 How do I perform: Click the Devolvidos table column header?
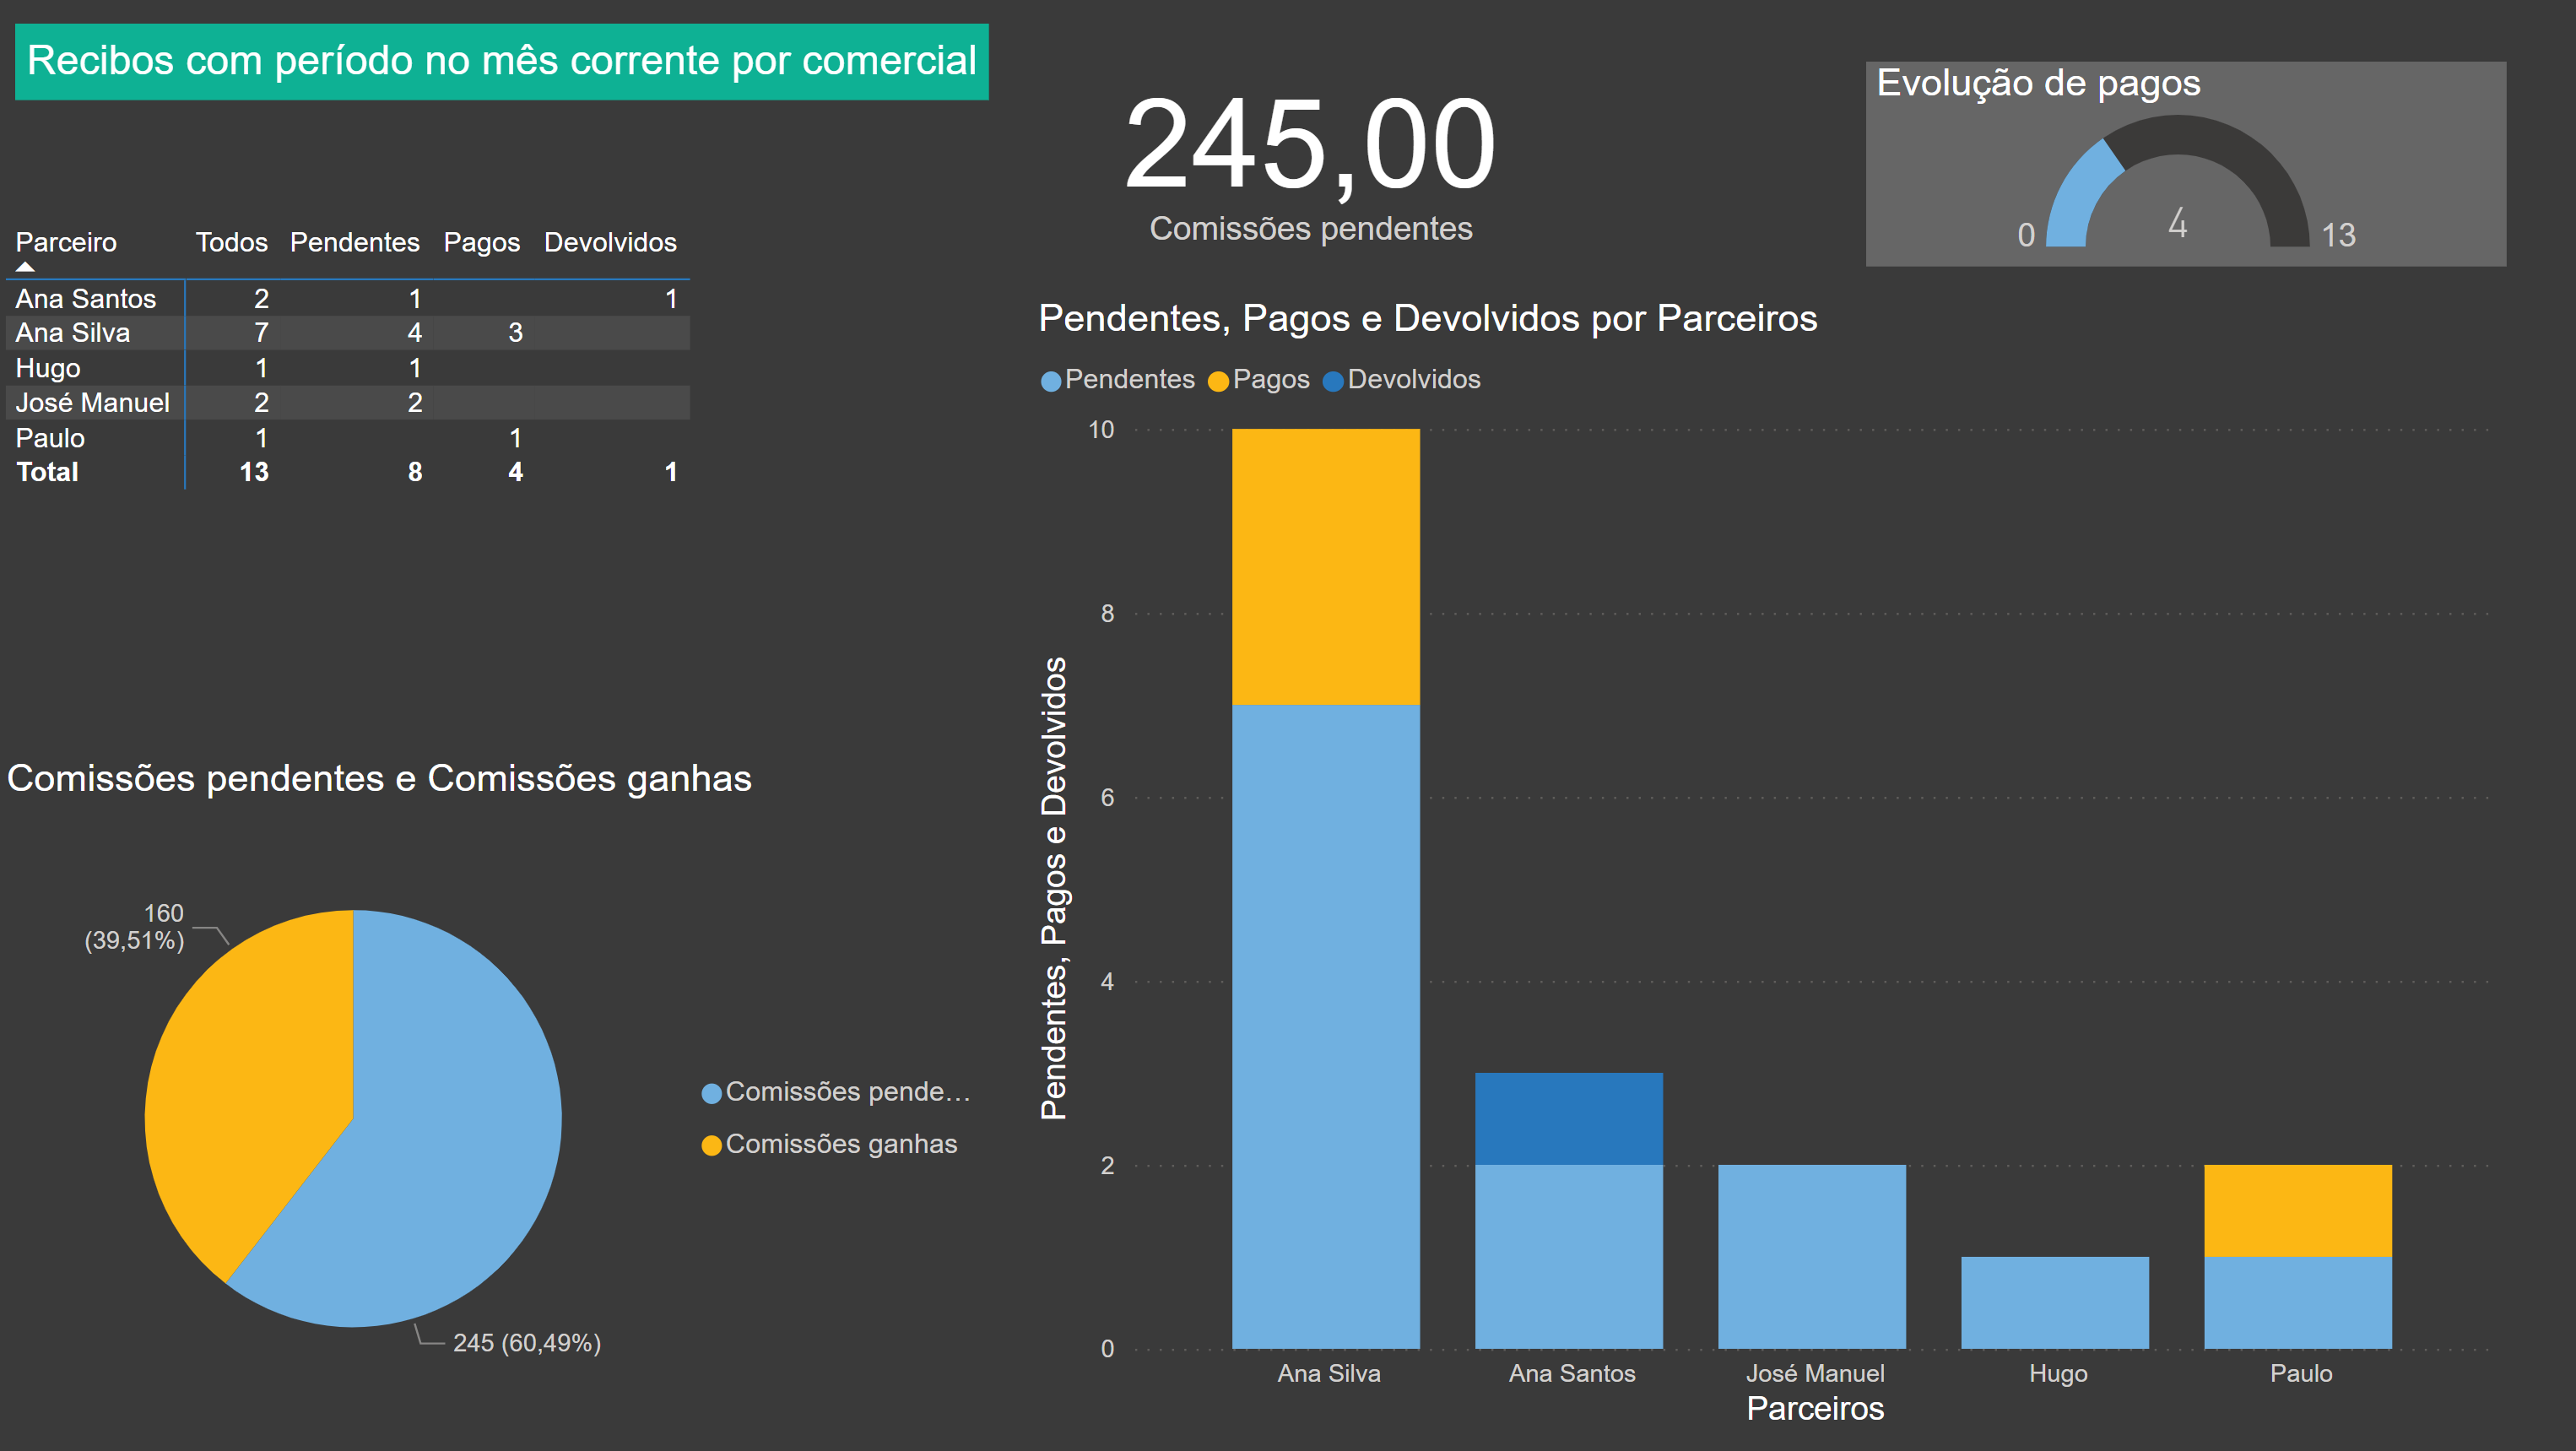pyautogui.click(x=610, y=242)
